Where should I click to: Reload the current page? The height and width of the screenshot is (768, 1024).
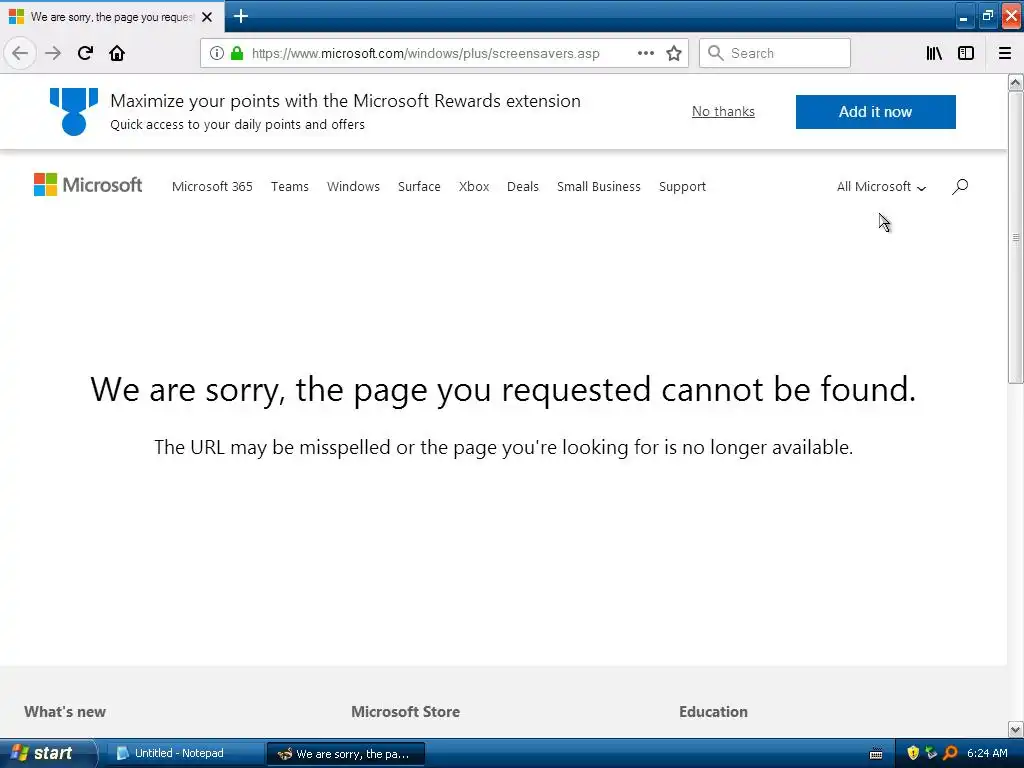85,53
